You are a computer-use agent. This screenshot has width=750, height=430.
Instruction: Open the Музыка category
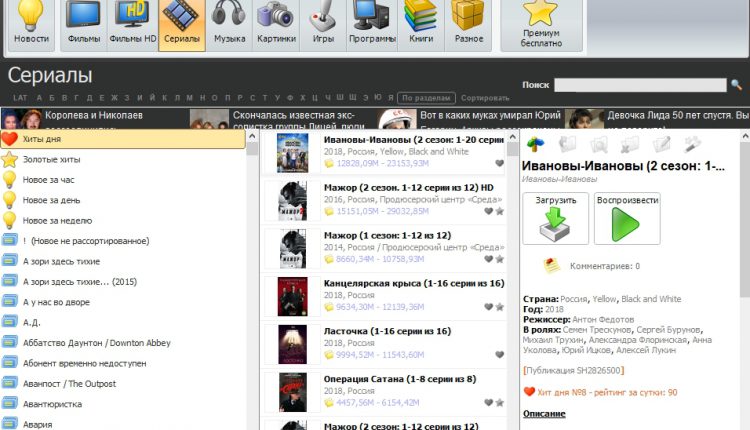[229, 25]
